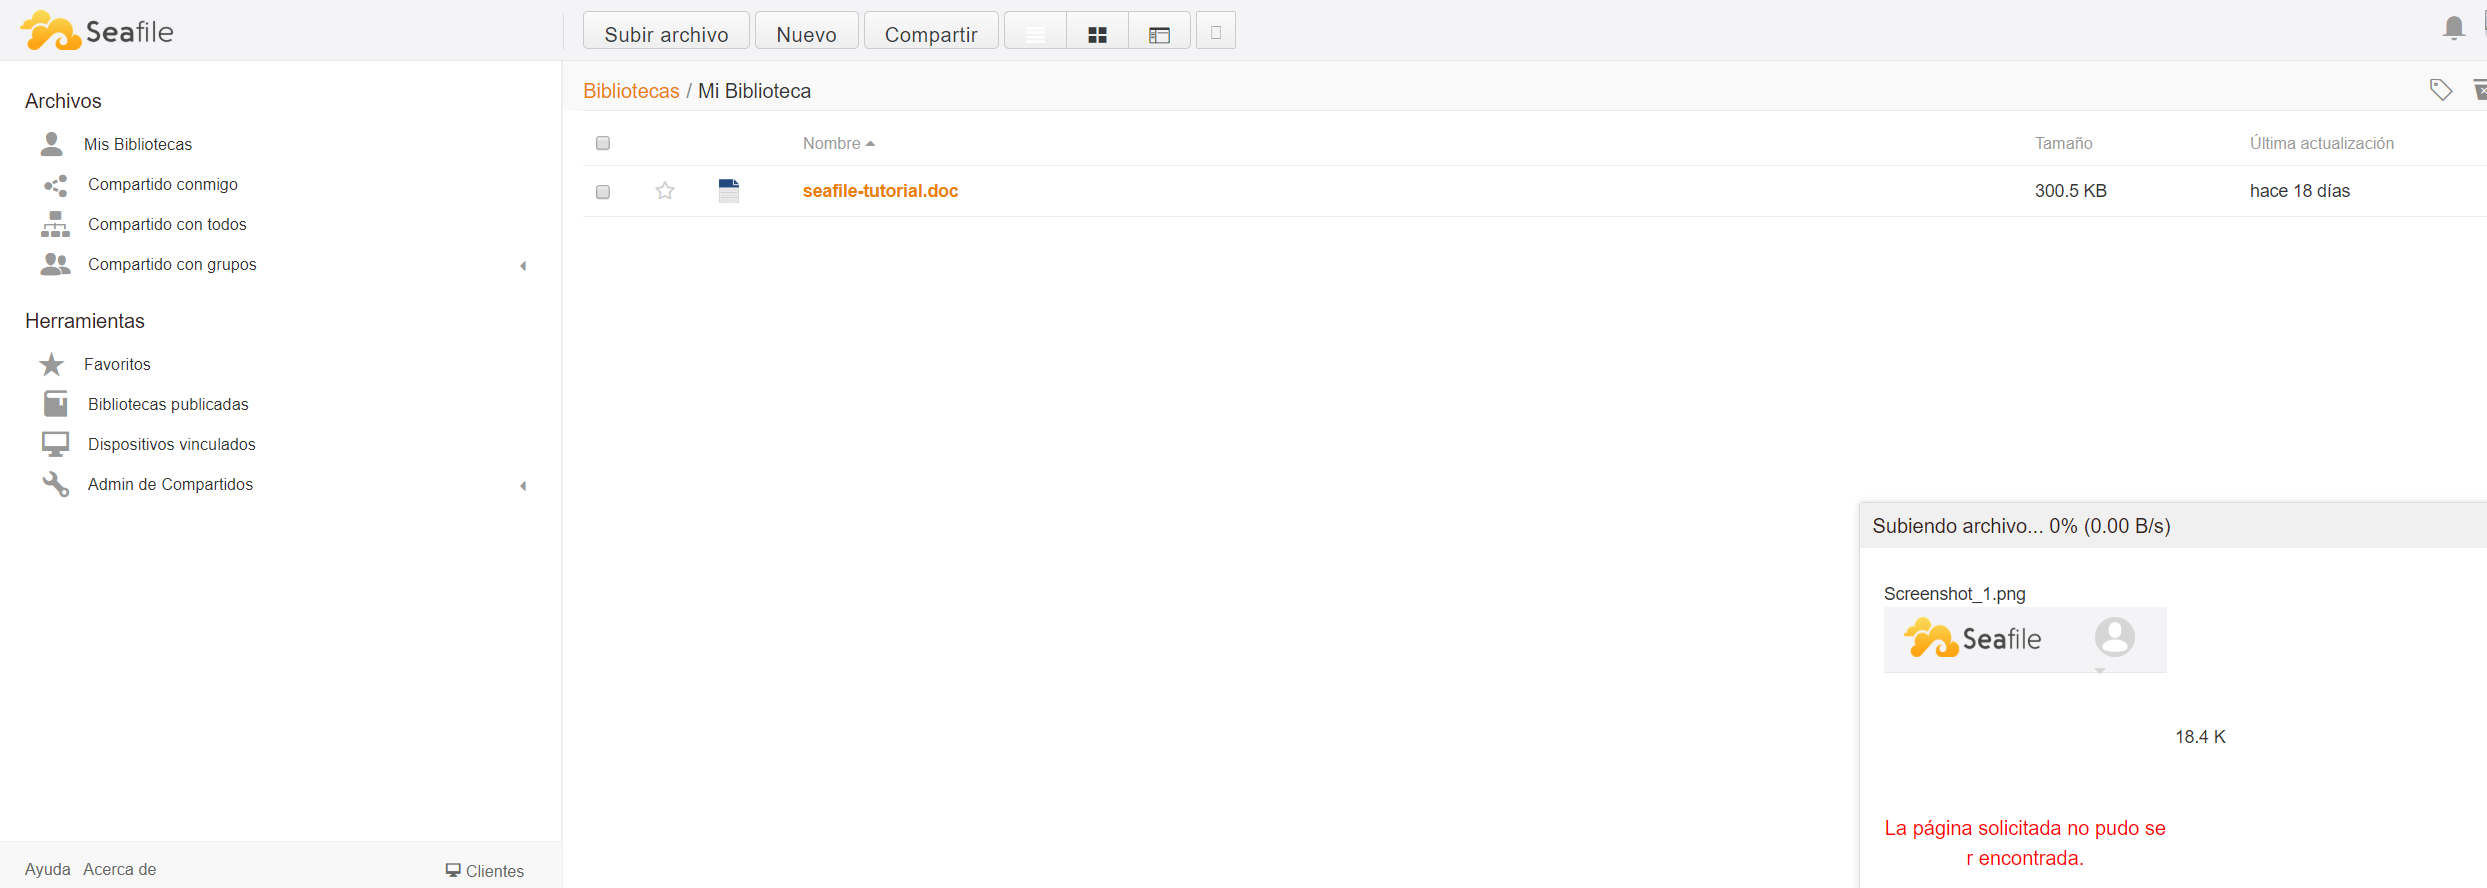The image size is (2487, 888).
Task: Switch to column view mode
Action: [1159, 33]
